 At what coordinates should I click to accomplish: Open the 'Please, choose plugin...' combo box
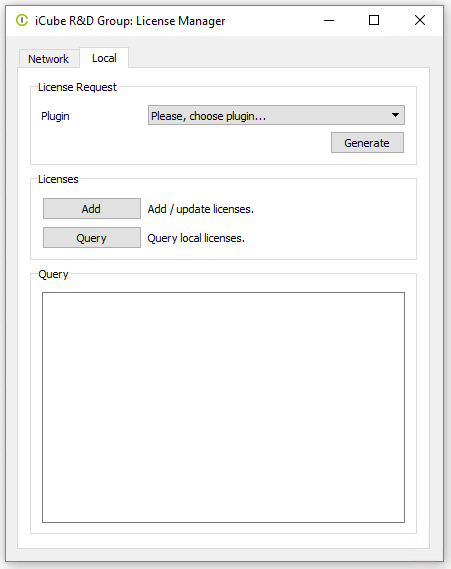(x=276, y=115)
